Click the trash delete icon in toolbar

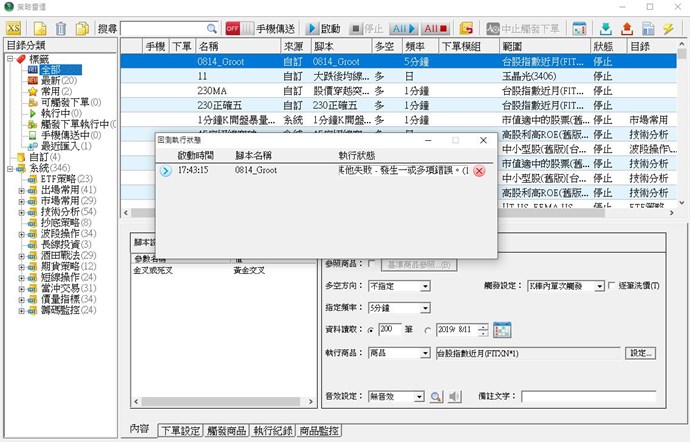[61, 28]
